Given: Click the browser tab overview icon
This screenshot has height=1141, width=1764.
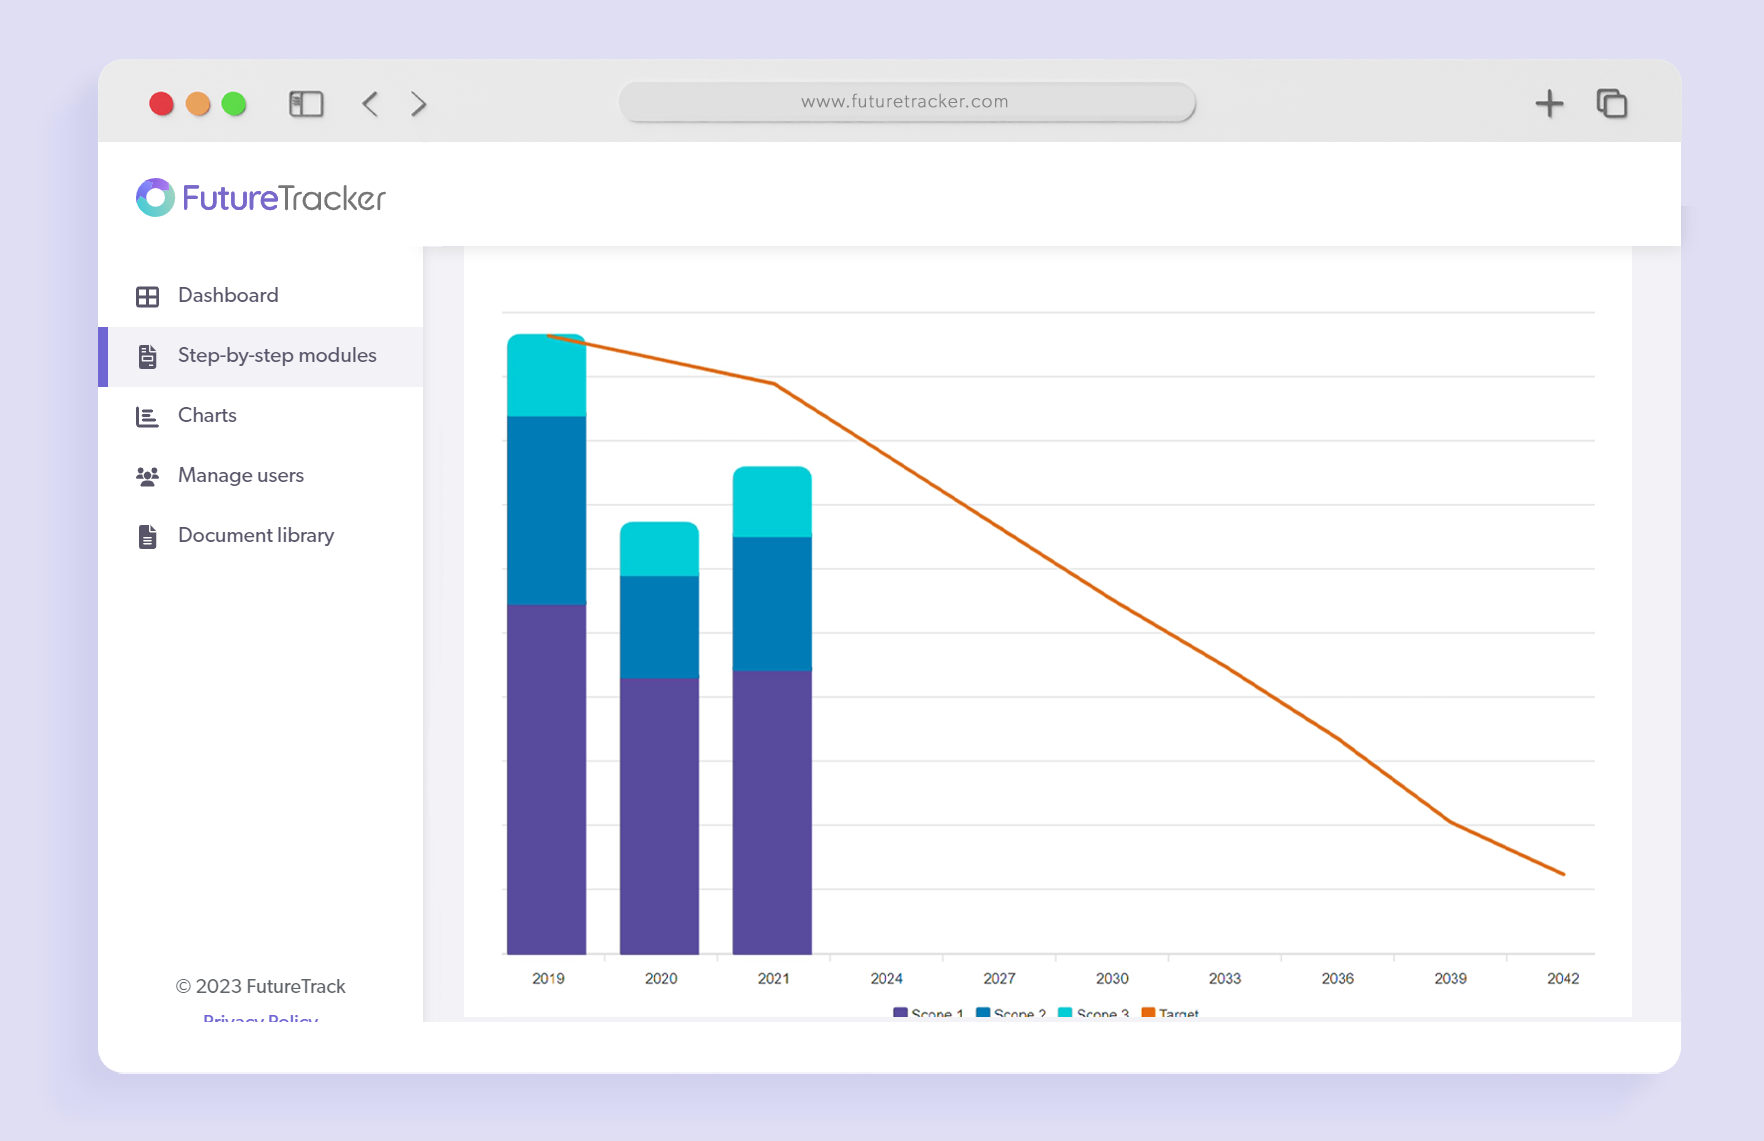Looking at the screenshot, I should click(x=1612, y=103).
